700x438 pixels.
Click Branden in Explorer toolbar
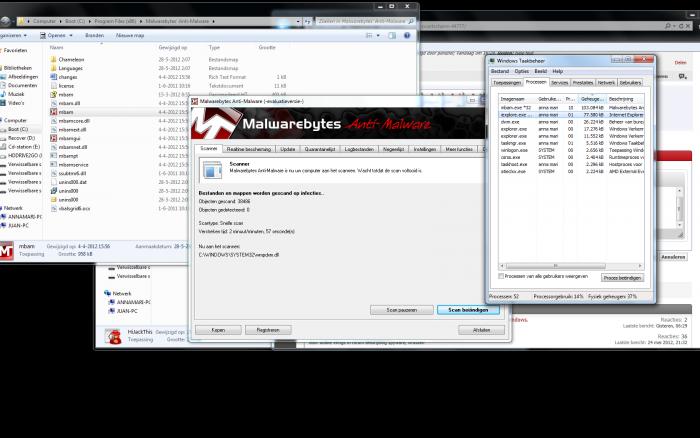[94, 35]
